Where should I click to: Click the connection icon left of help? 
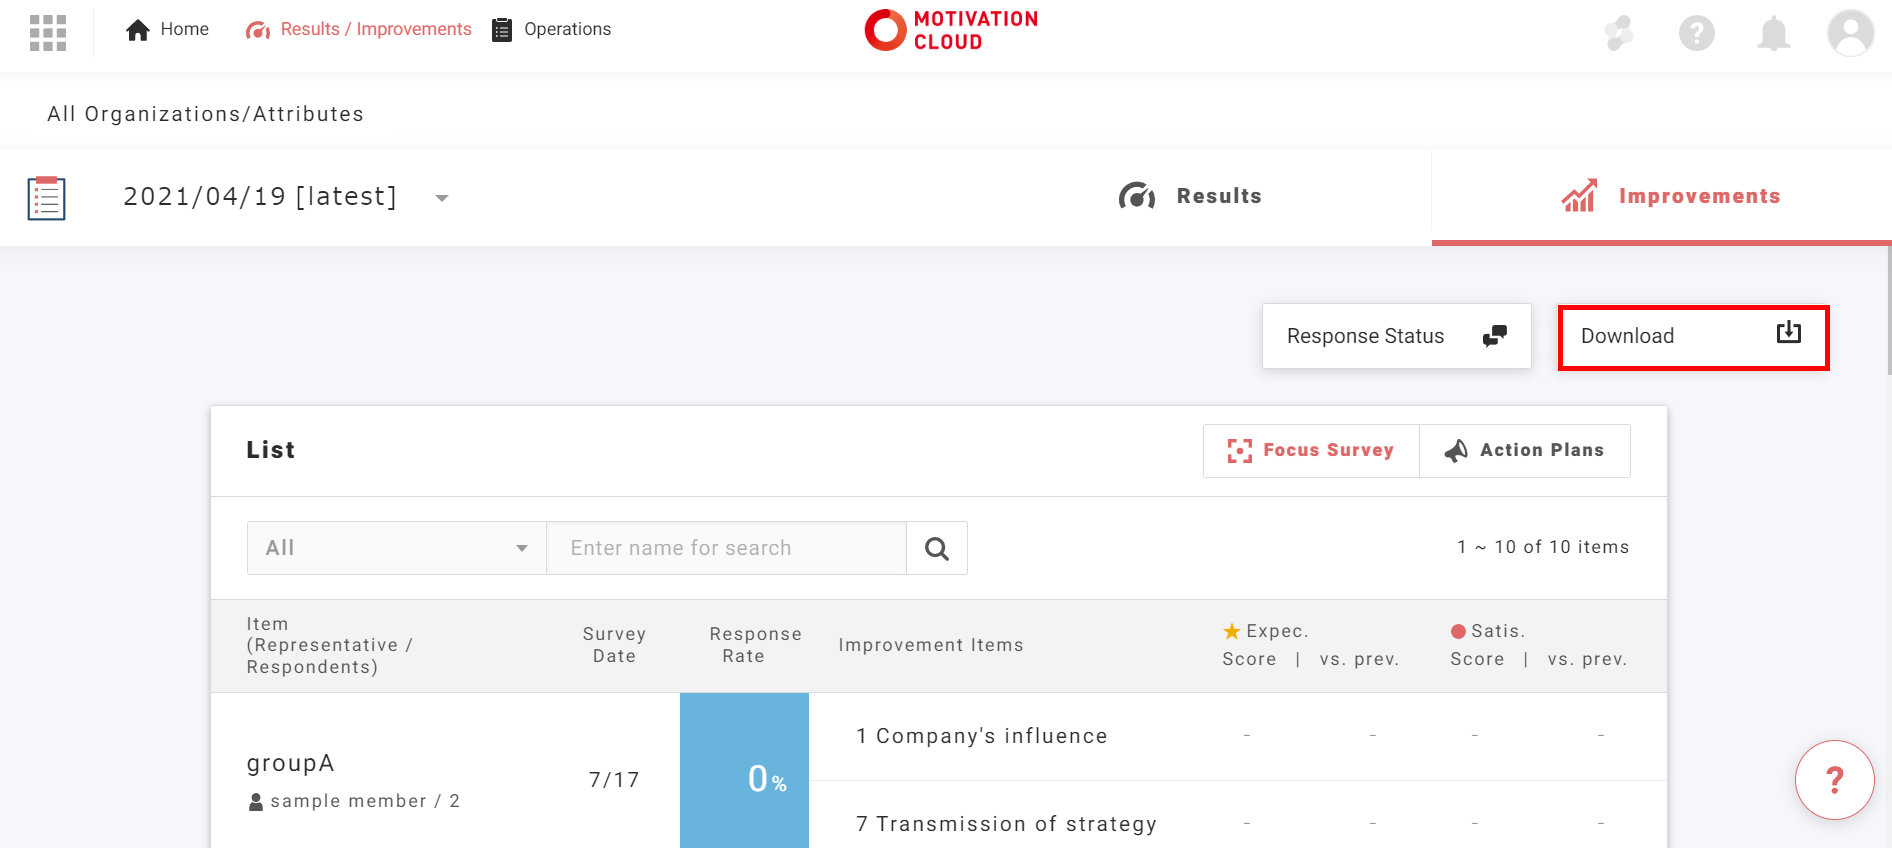pos(1619,33)
